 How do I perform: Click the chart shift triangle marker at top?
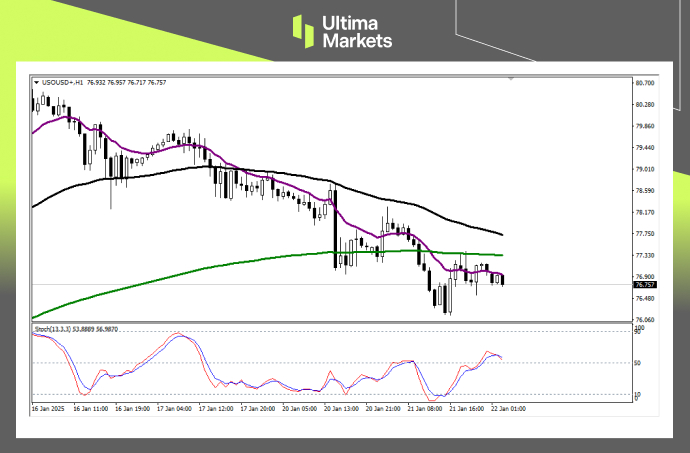[x=512, y=76]
